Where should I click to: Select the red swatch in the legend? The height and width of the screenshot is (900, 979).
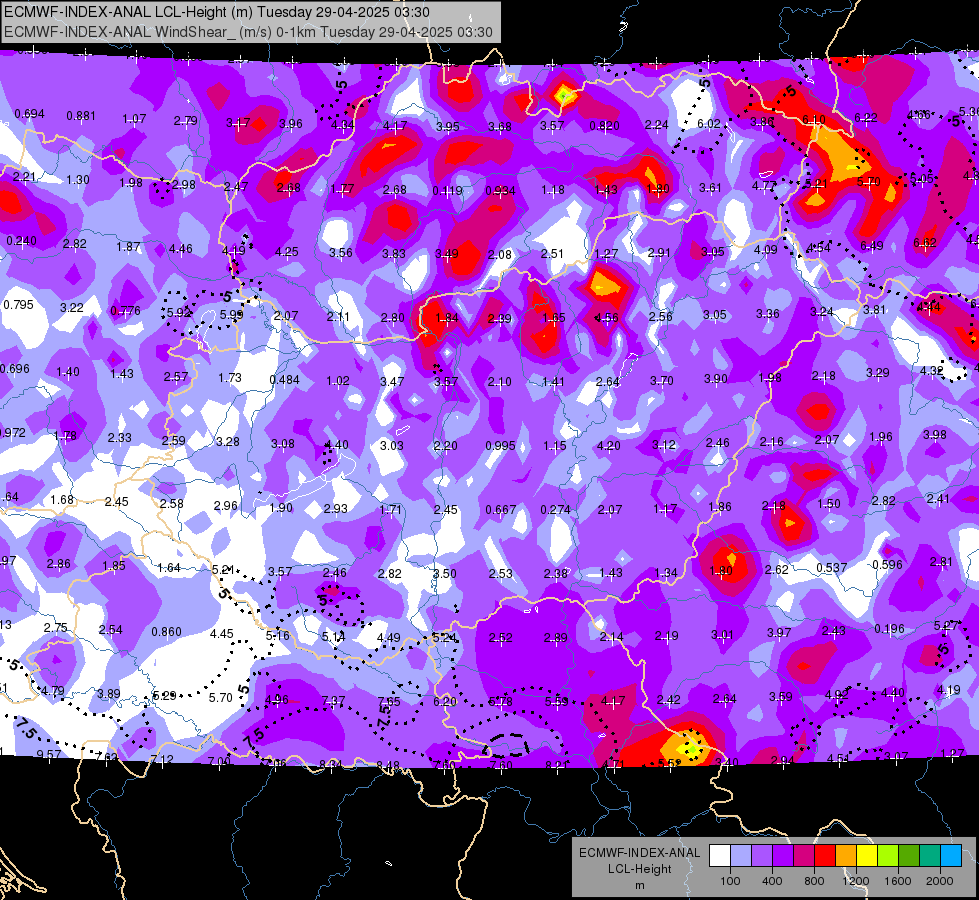(825, 856)
